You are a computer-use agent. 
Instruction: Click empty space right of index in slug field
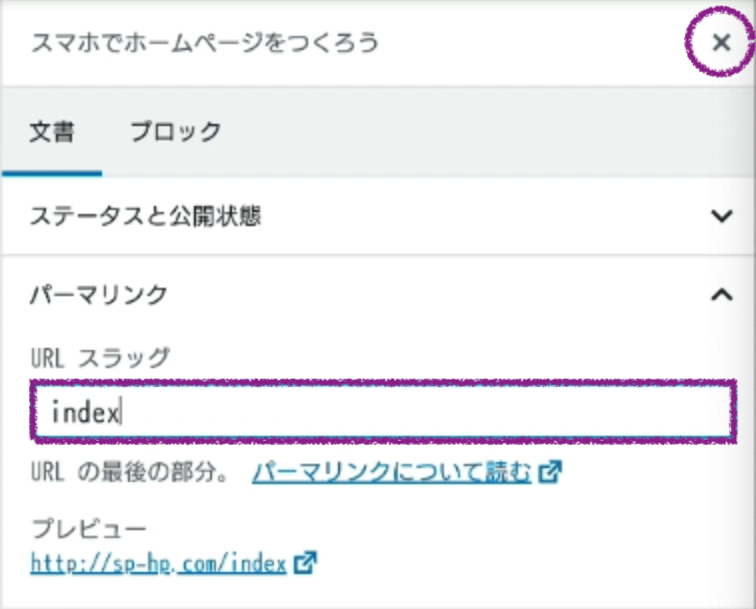(x=450, y=411)
